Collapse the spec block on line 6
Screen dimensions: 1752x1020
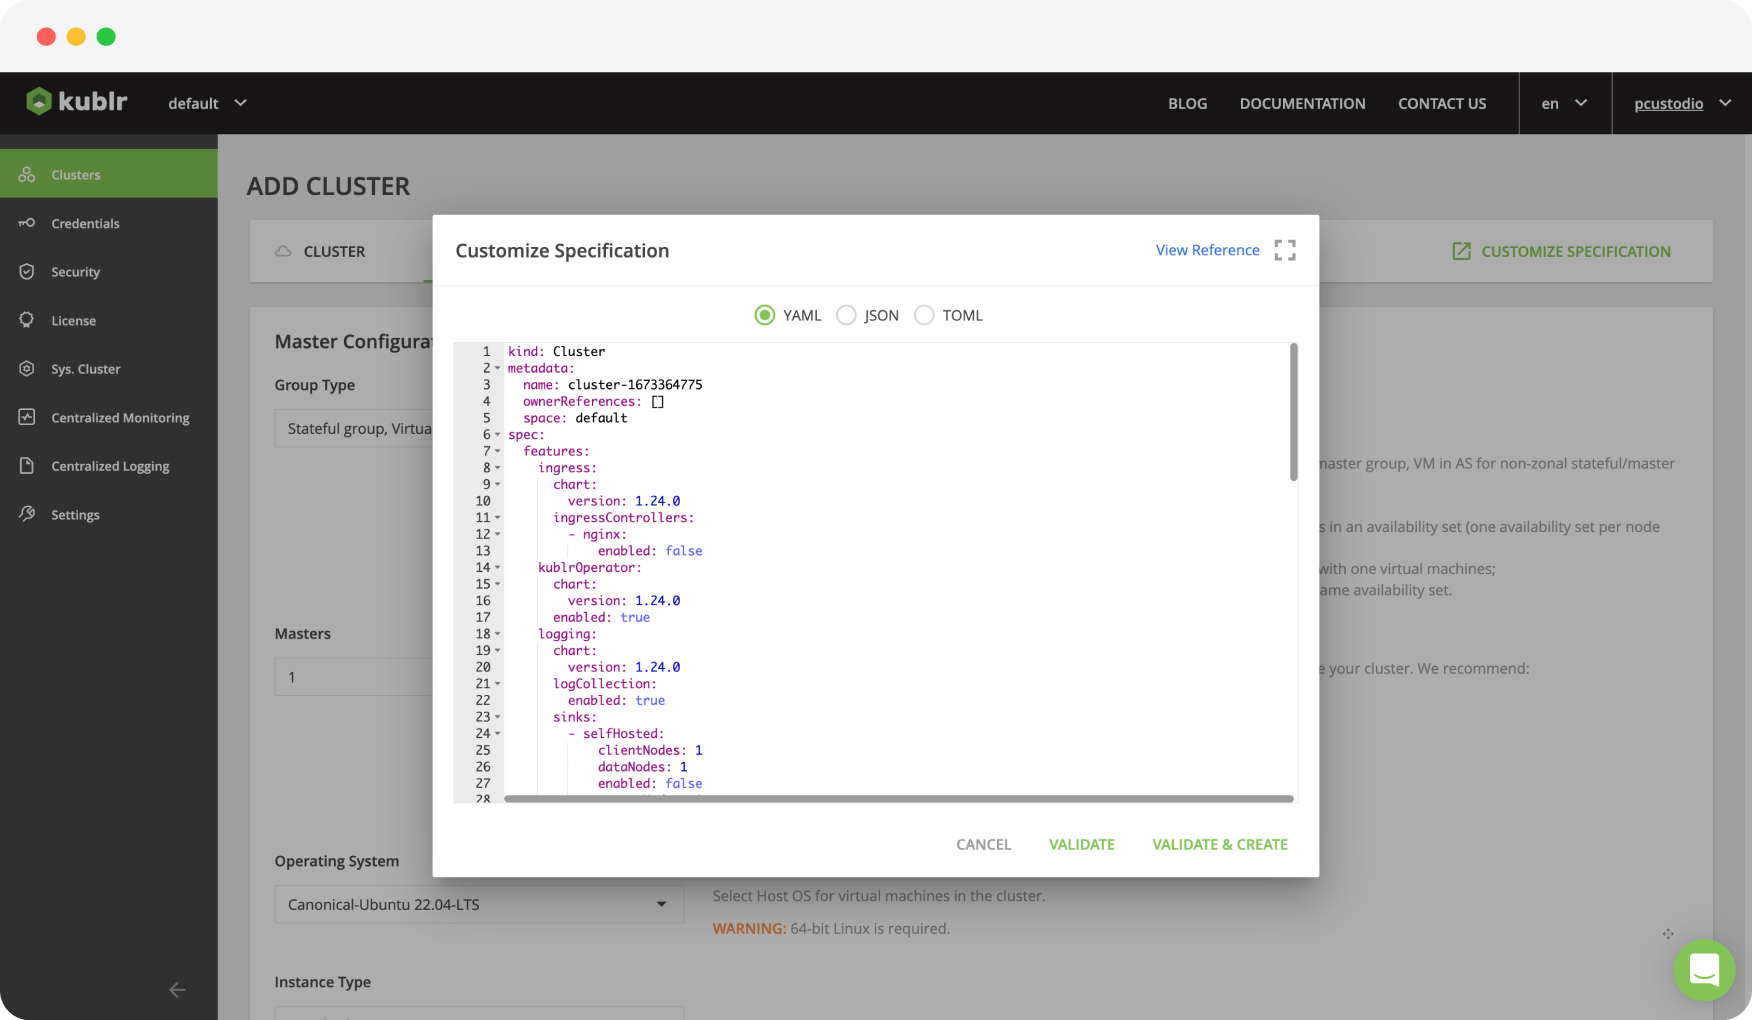point(497,435)
